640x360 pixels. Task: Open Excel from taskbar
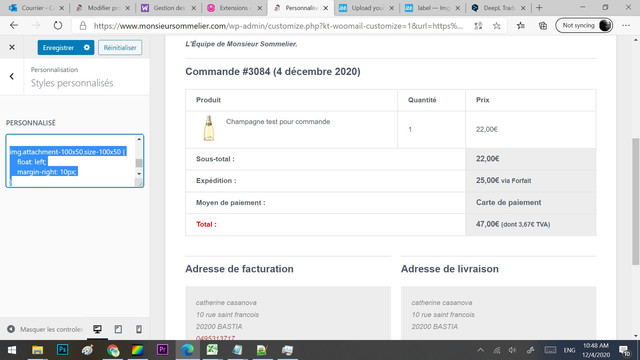tap(212, 350)
